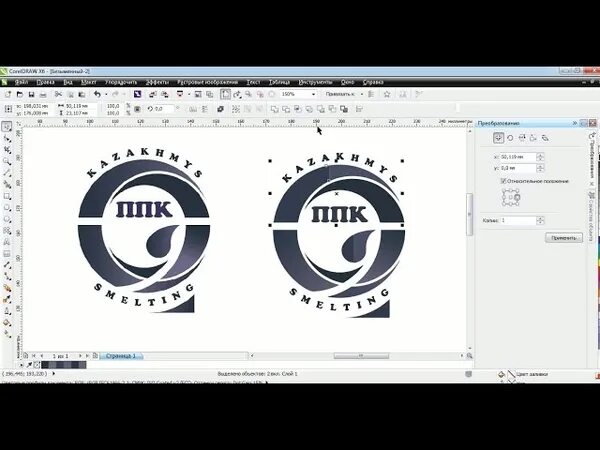Open the Упорядочить menu
The image size is (600, 450).
(x=121, y=82)
